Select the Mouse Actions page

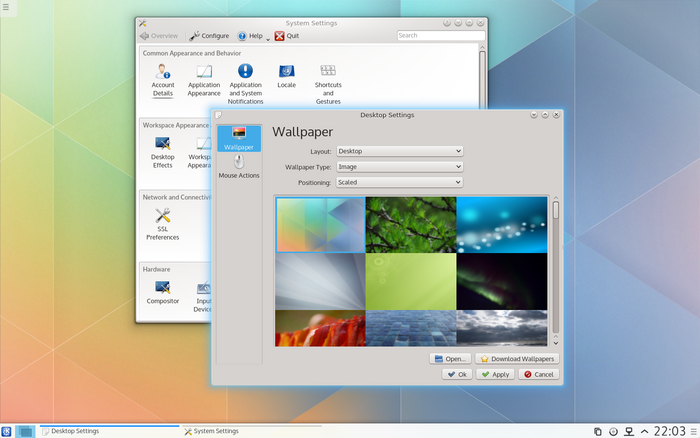click(239, 166)
